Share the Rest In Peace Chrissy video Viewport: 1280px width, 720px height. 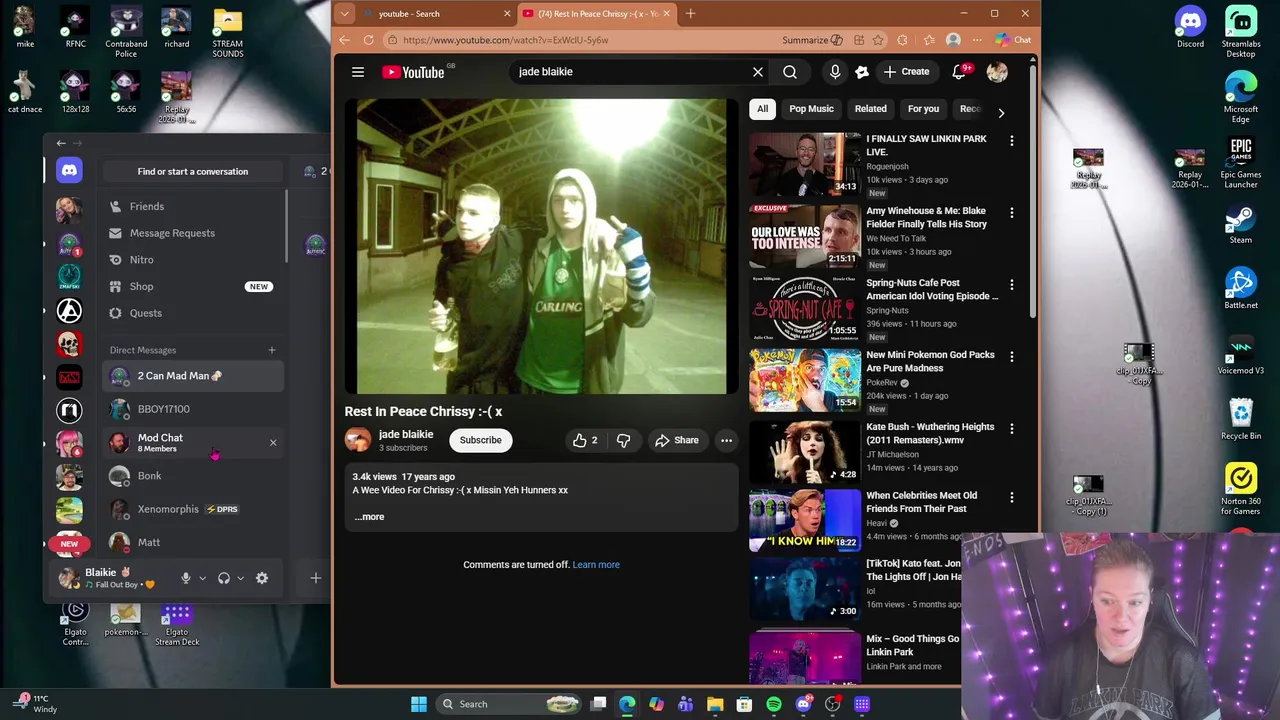coord(676,440)
